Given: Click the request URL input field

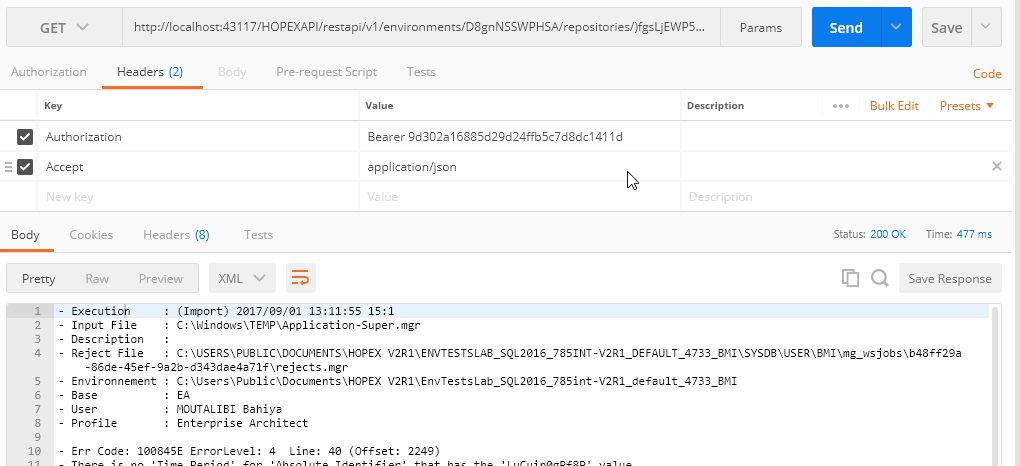Looking at the screenshot, I should point(420,28).
